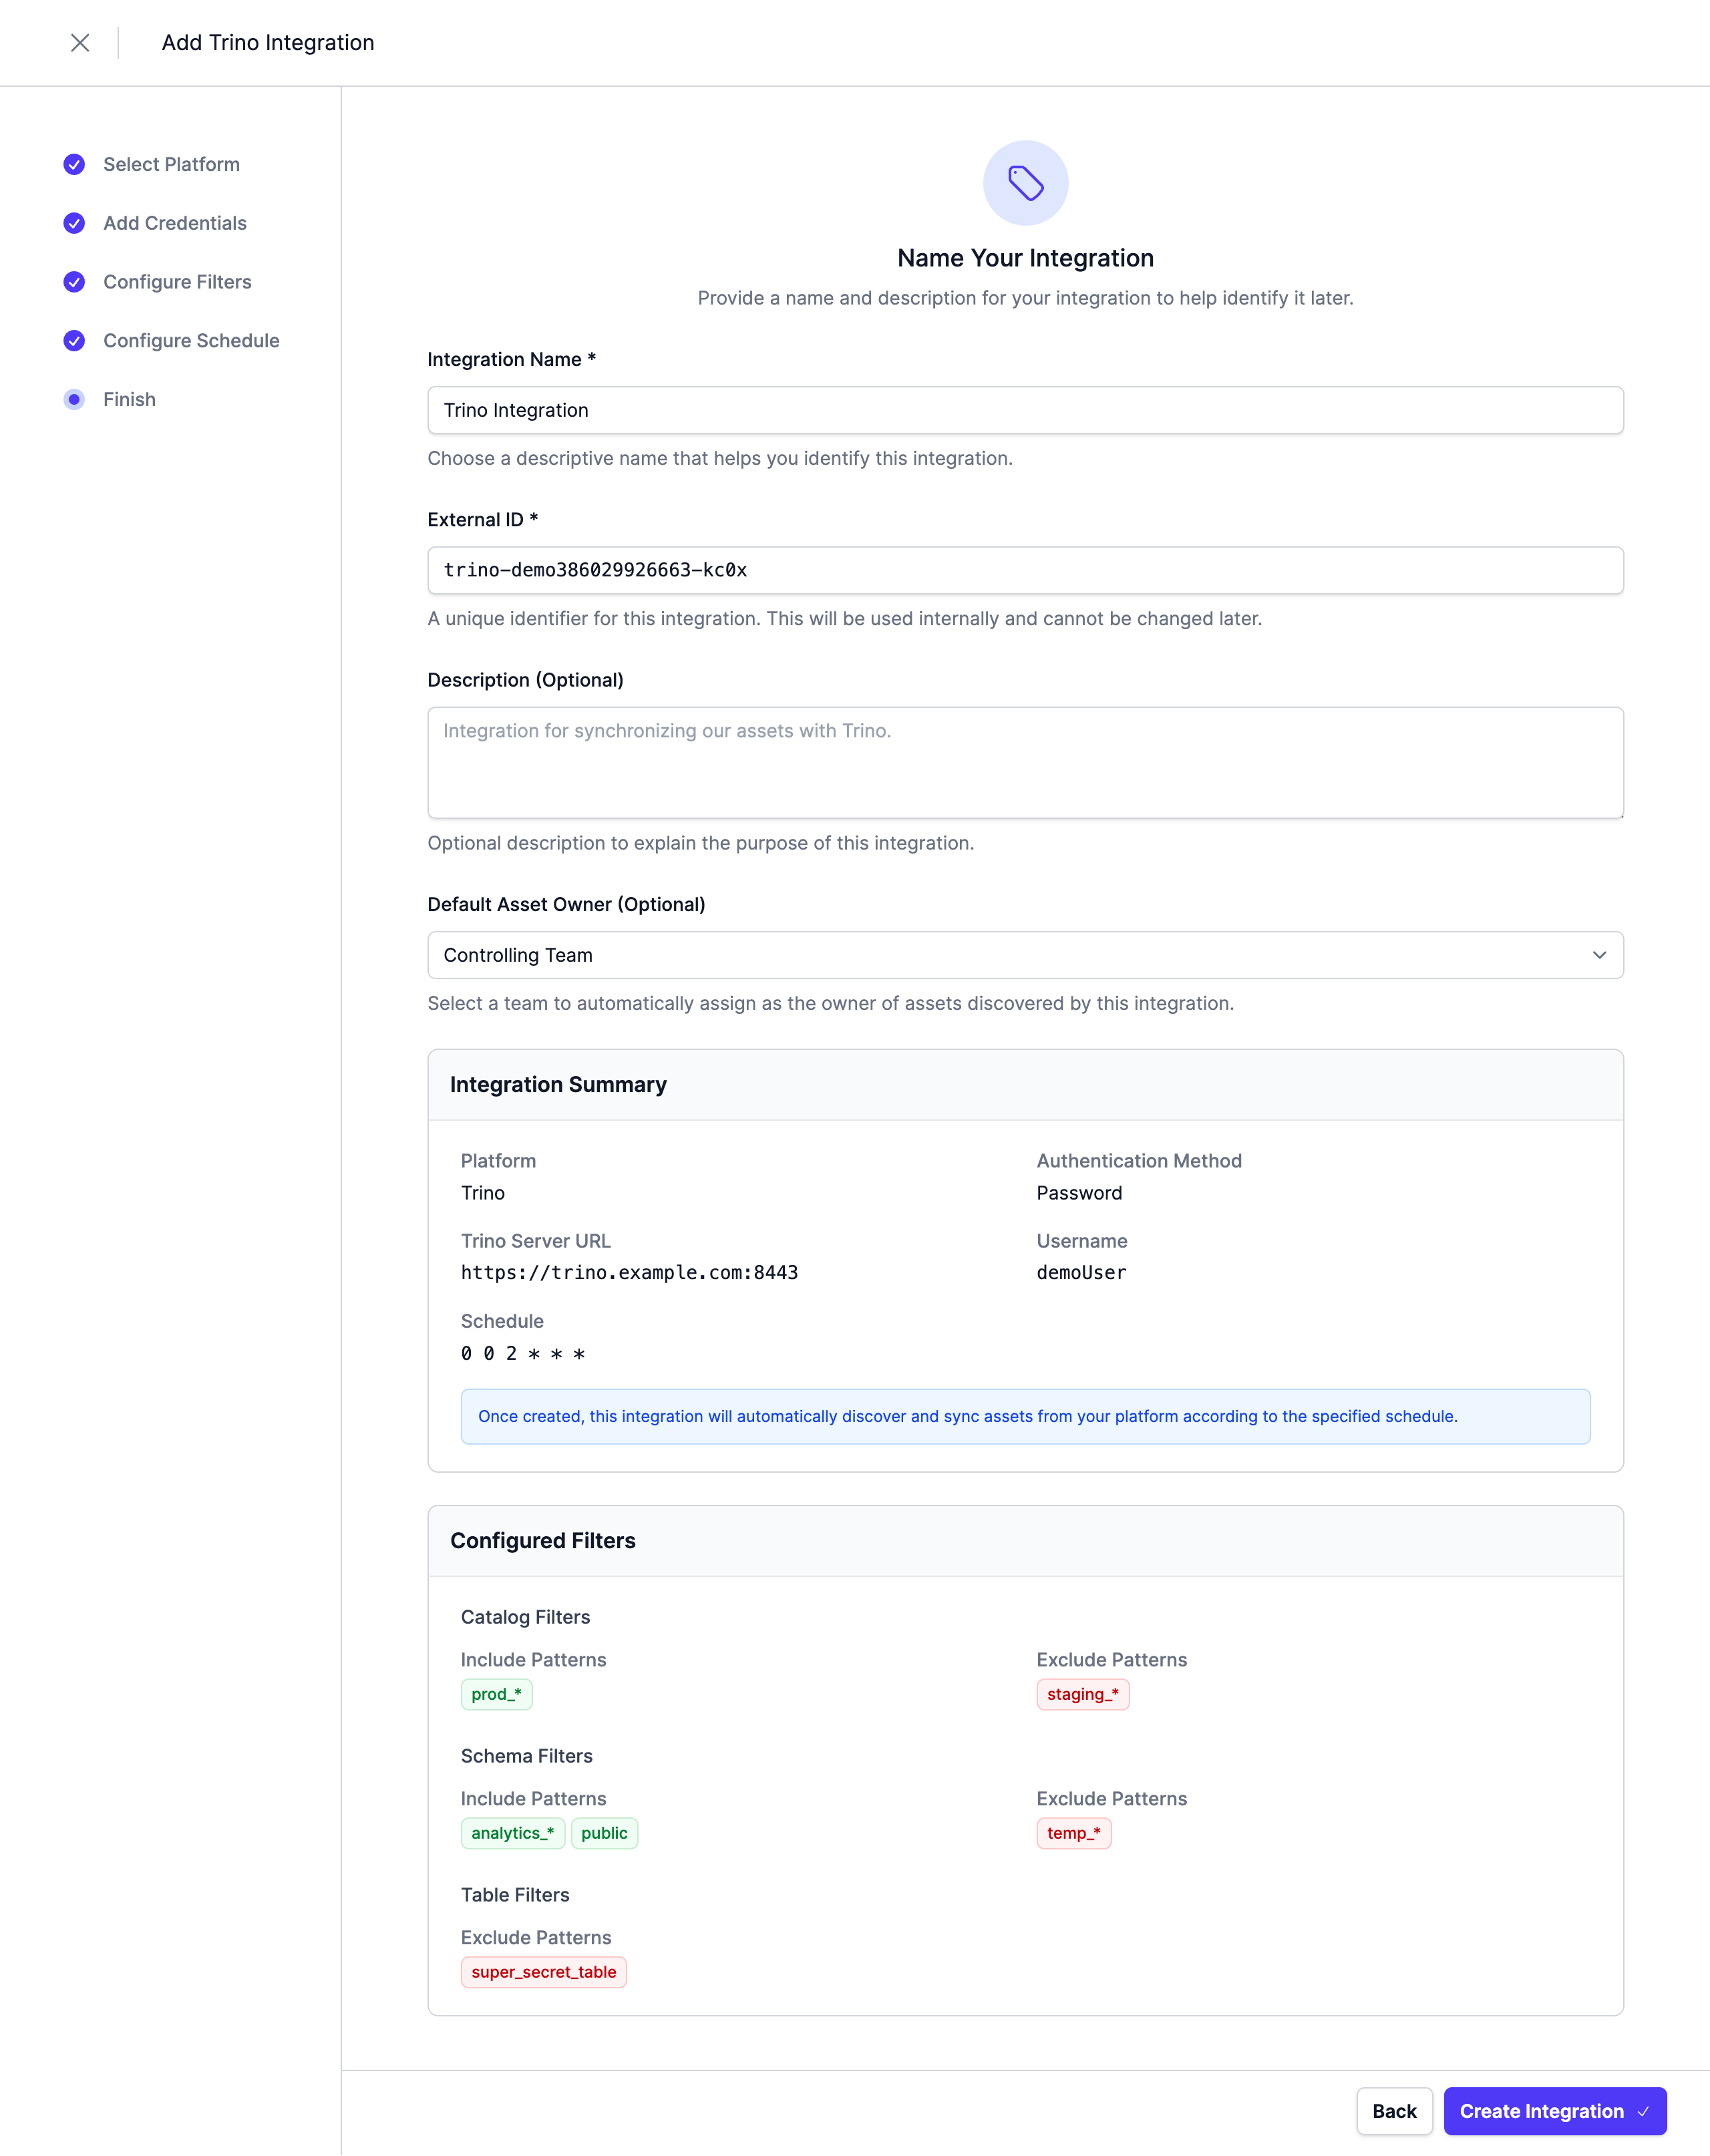Close the Add Trino Integration dialog
Image resolution: width=1710 pixels, height=2156 pixels.
[x=80, y=43]
